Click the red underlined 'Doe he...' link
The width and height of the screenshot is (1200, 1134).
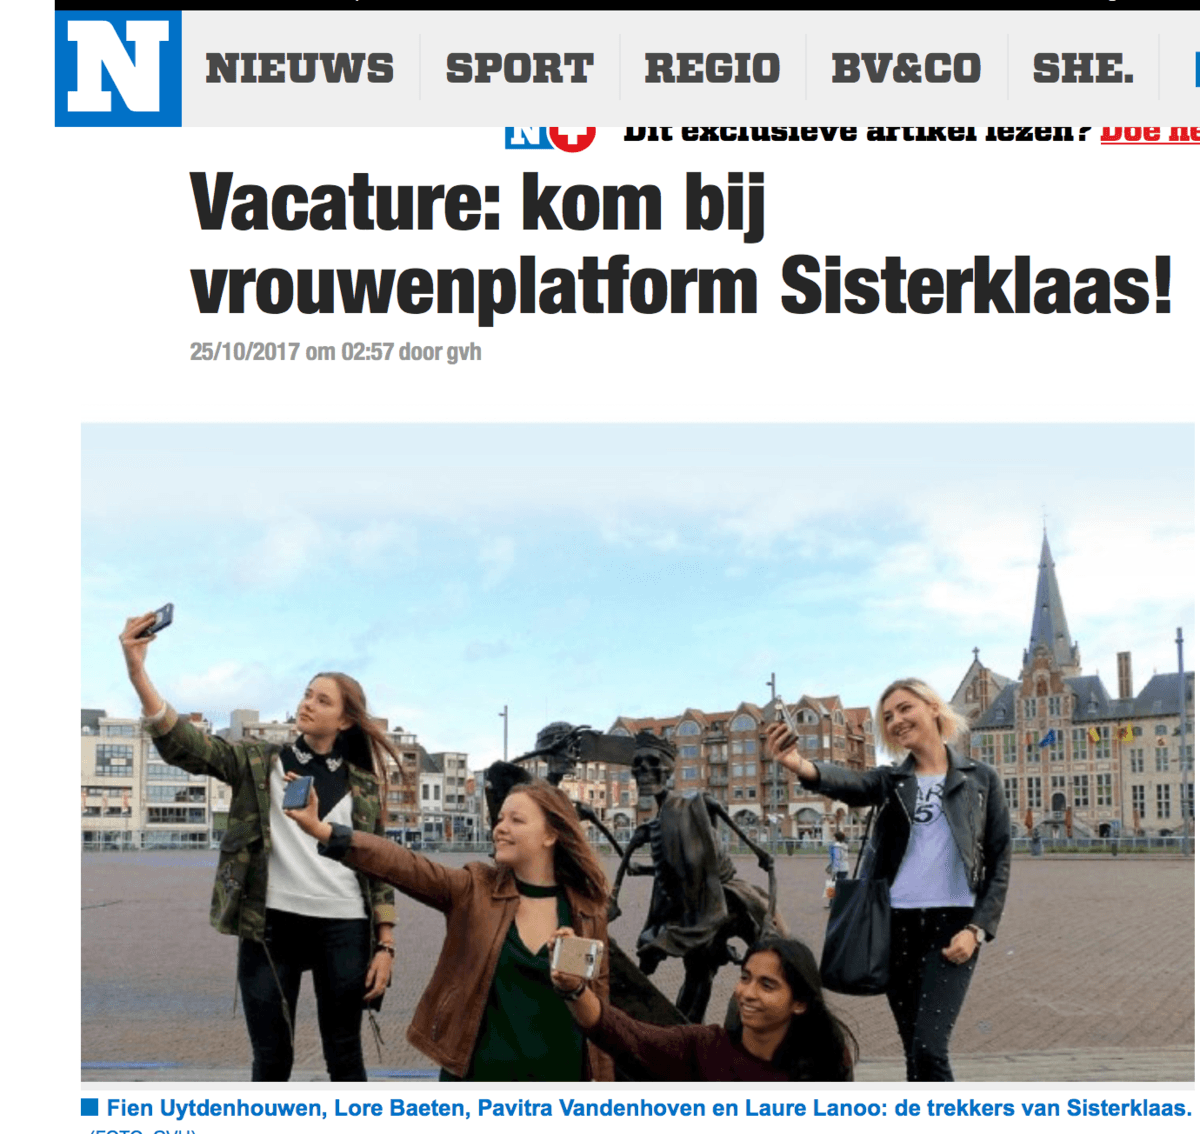pos(1150,134)
